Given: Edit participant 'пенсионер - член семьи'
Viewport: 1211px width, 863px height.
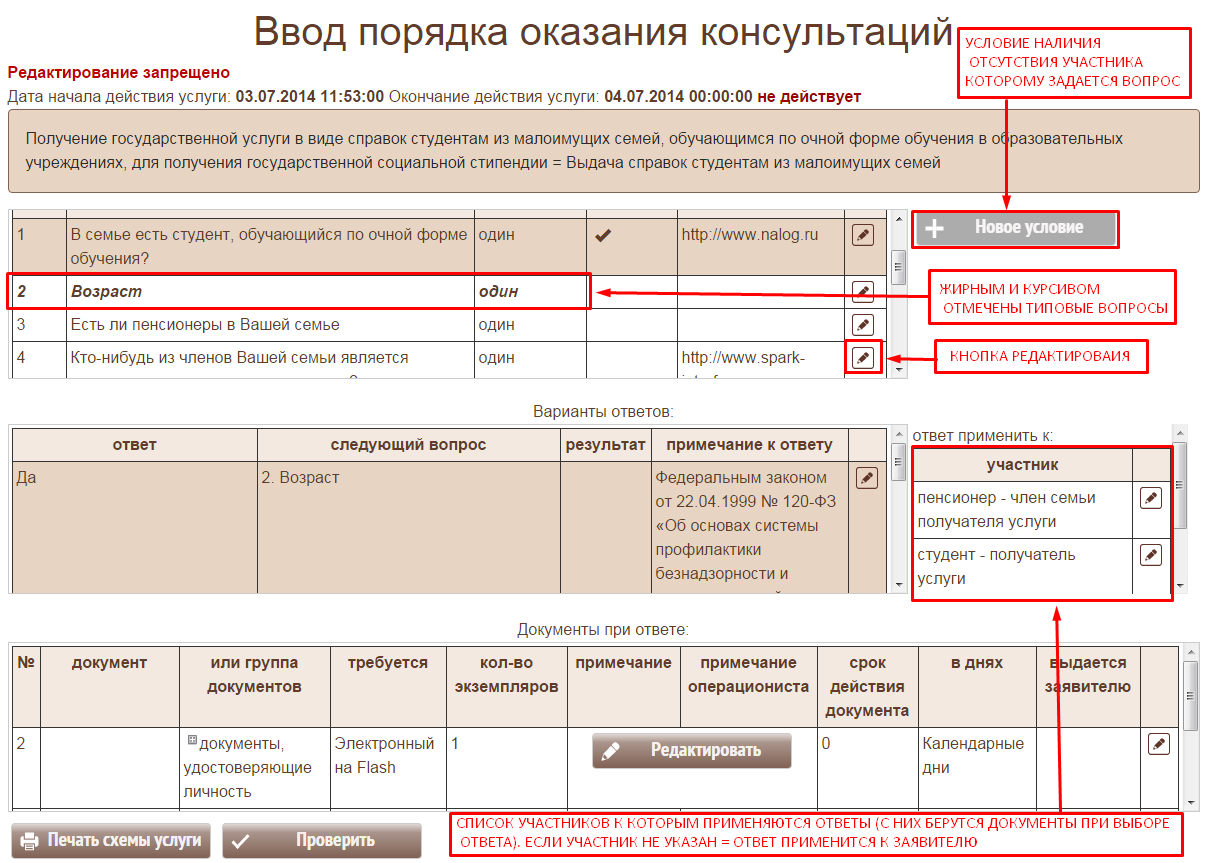Looking at the screenshot, I should (x=1151, y=497).
